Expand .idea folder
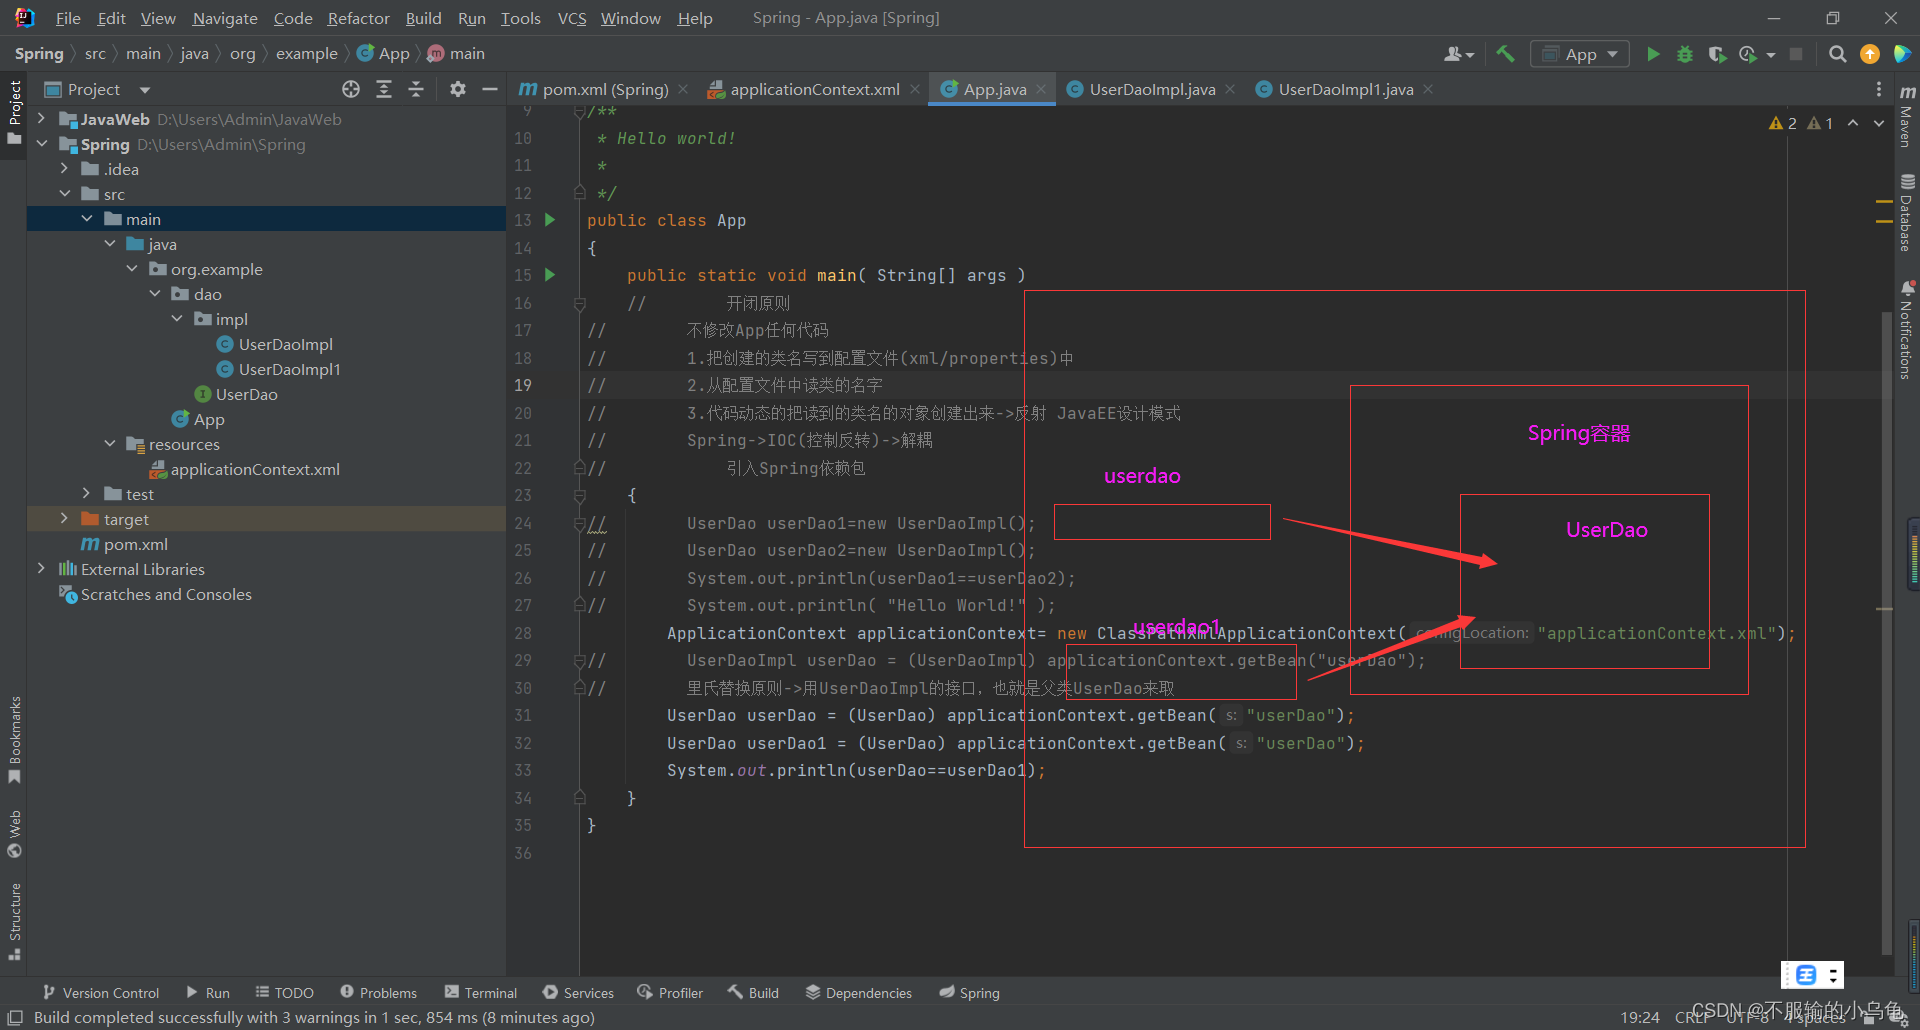The height and width of the screenshot is (1030, 1920). tap(64, 169)
